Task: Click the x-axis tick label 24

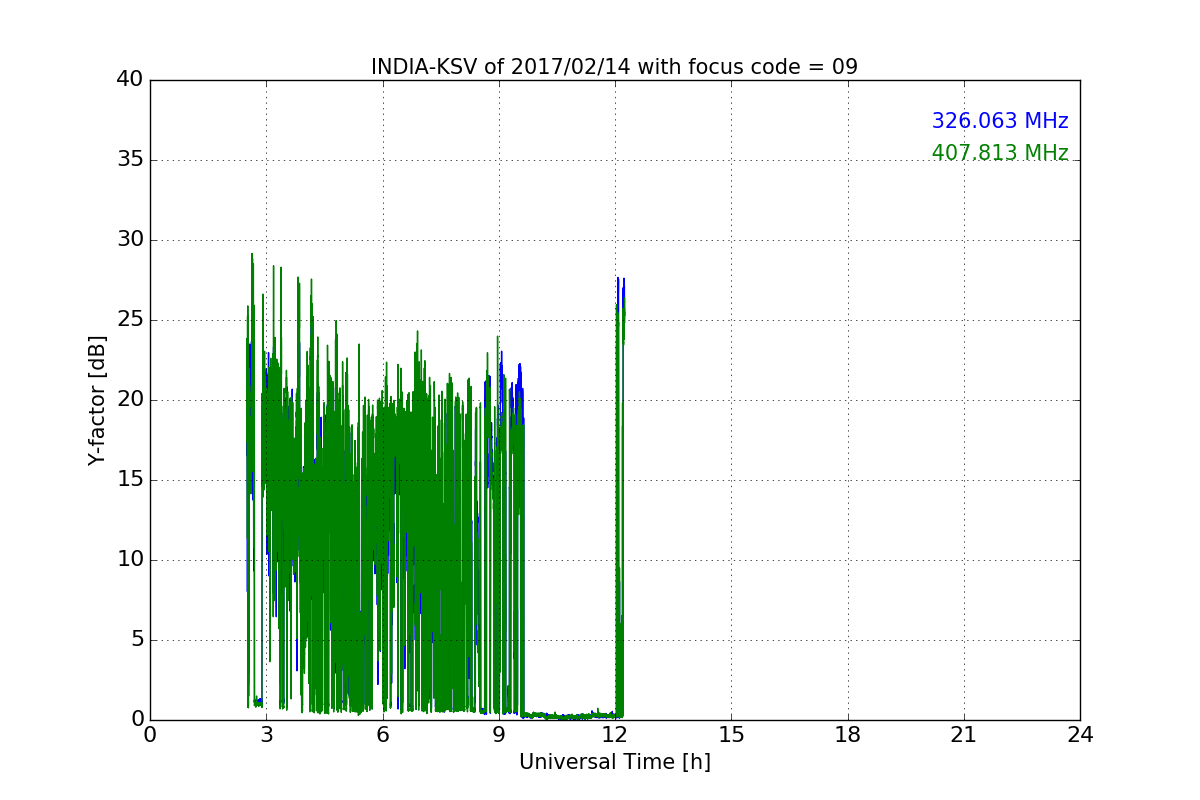Action: [x=1080, y=735]
